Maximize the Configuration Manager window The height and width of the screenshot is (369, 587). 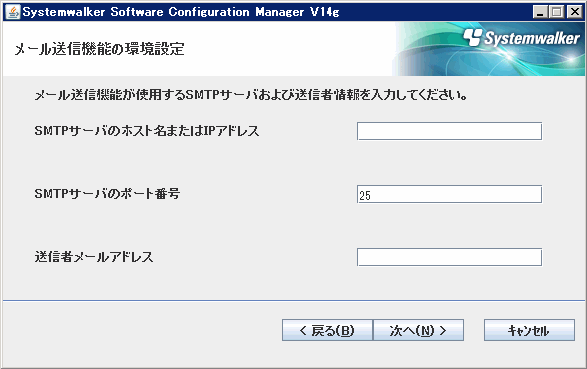click(x=557, y=12)
